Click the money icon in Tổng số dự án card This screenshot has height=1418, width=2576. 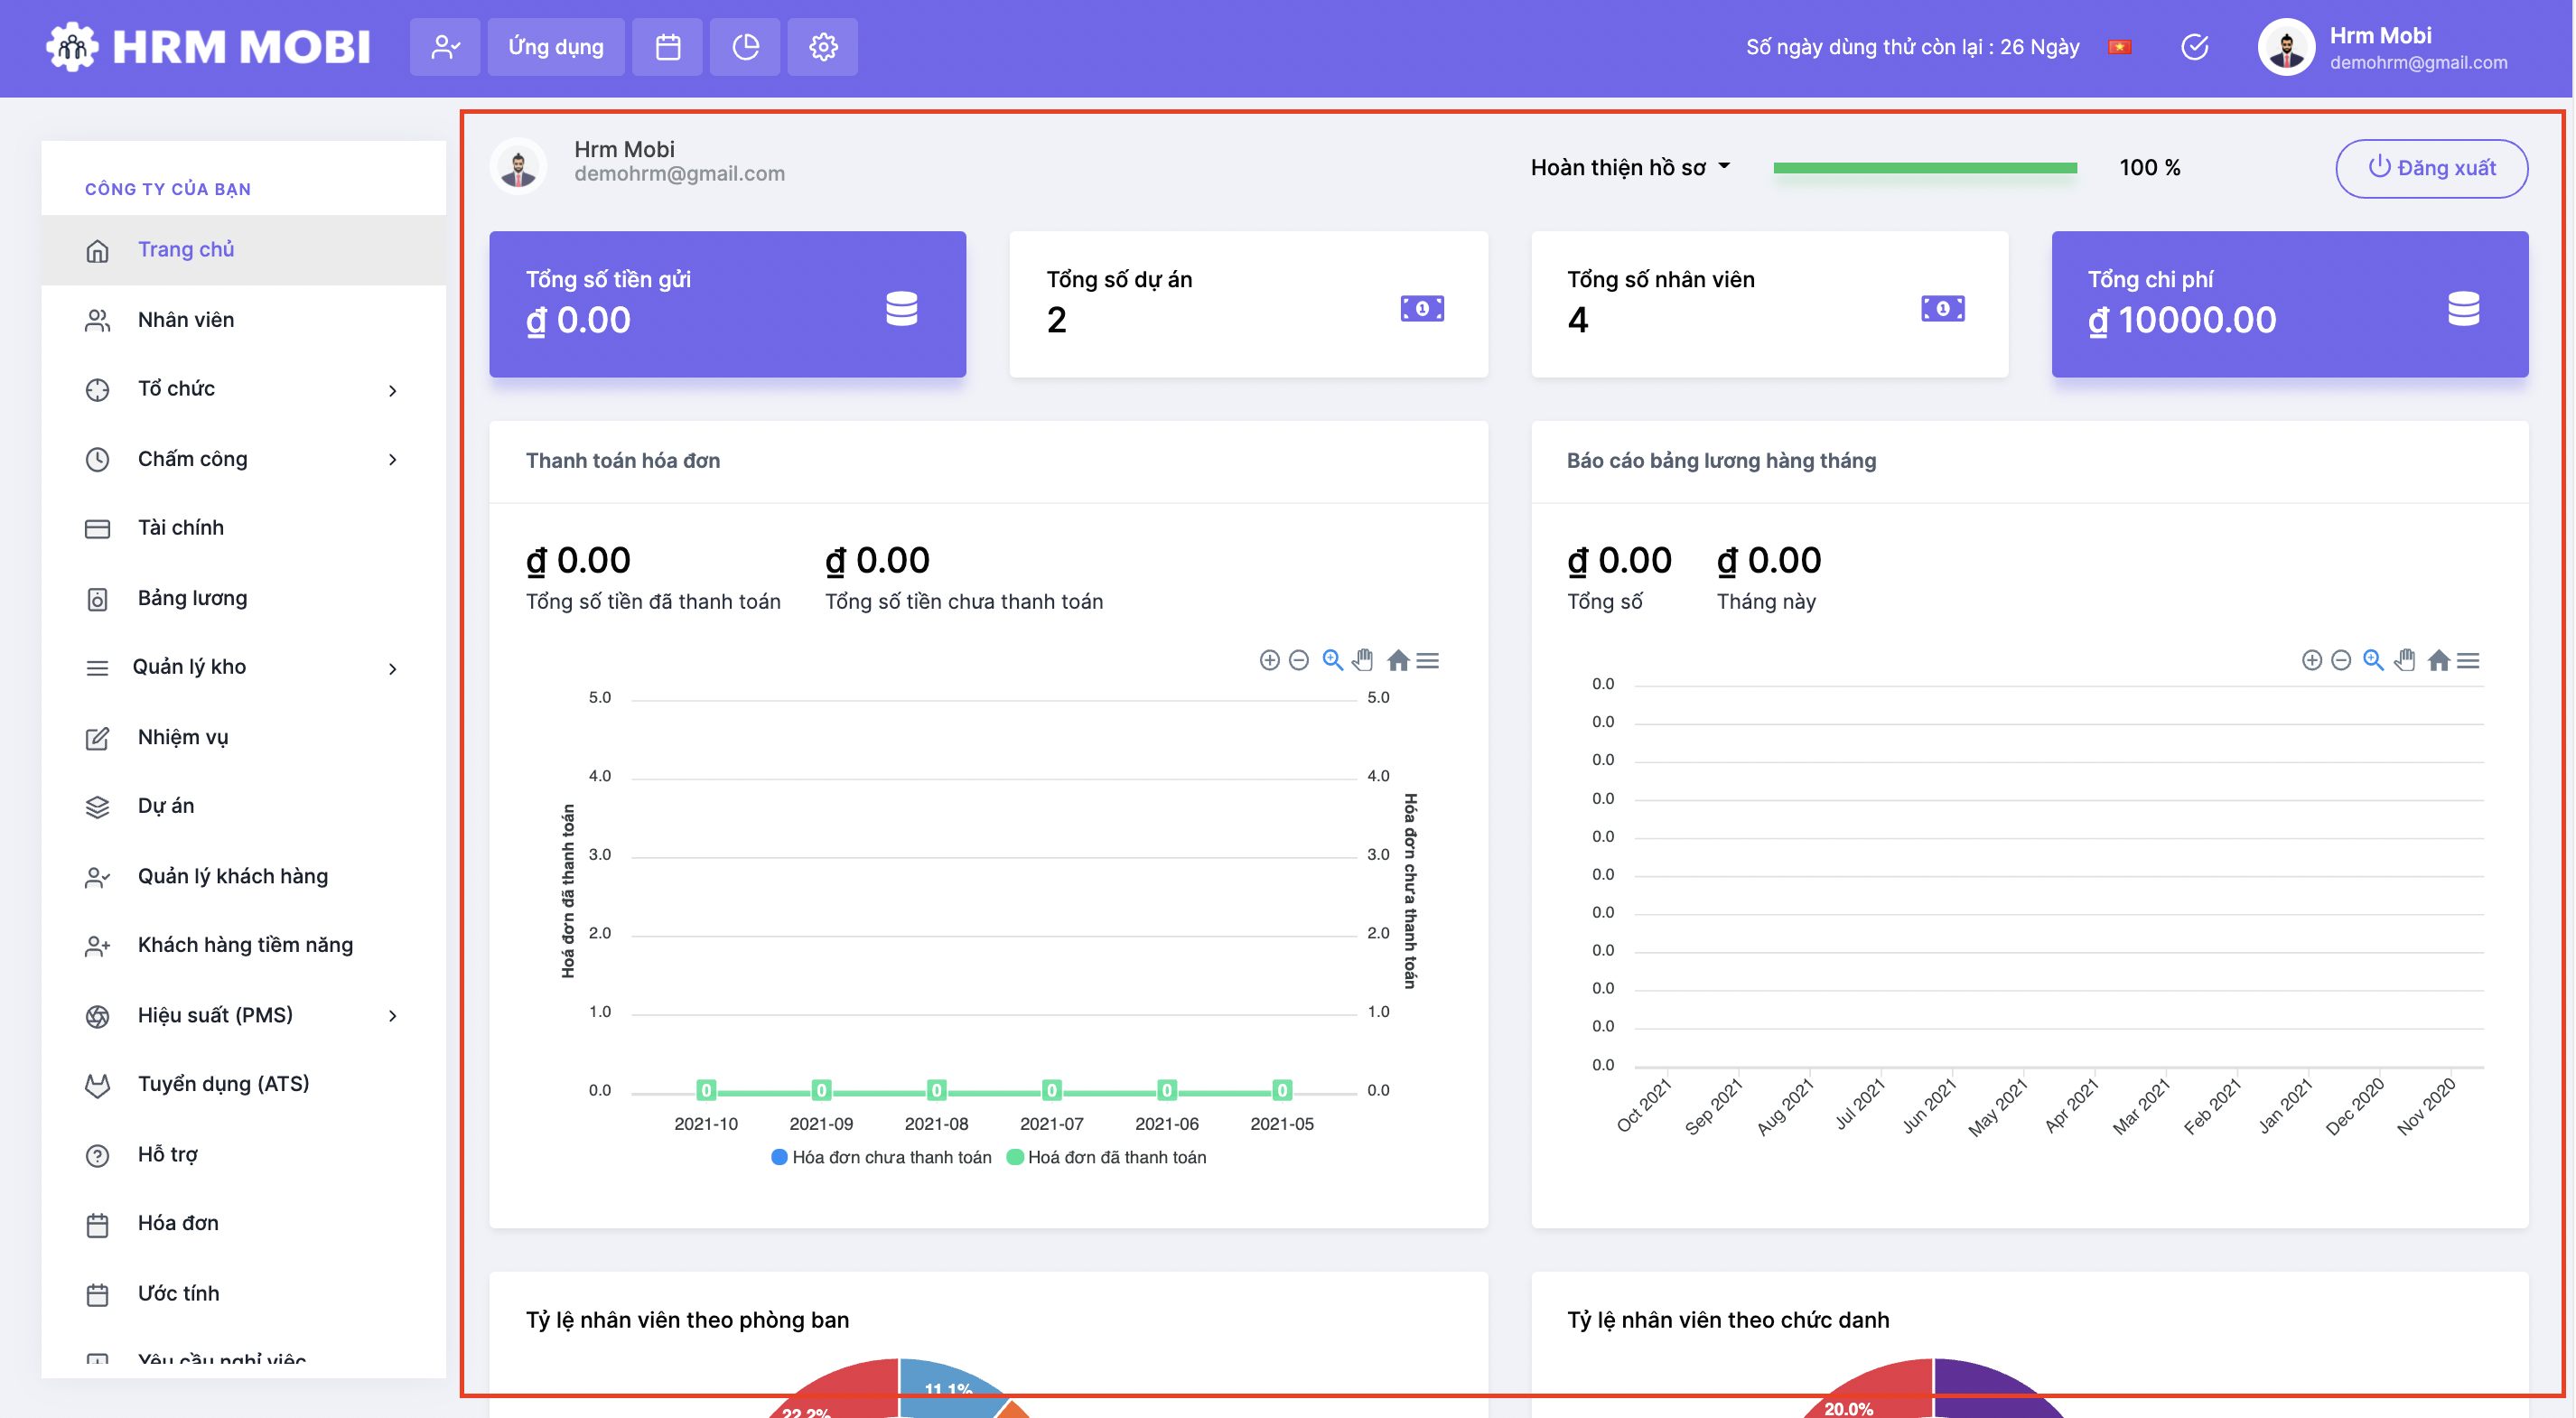pos(1422,308)
